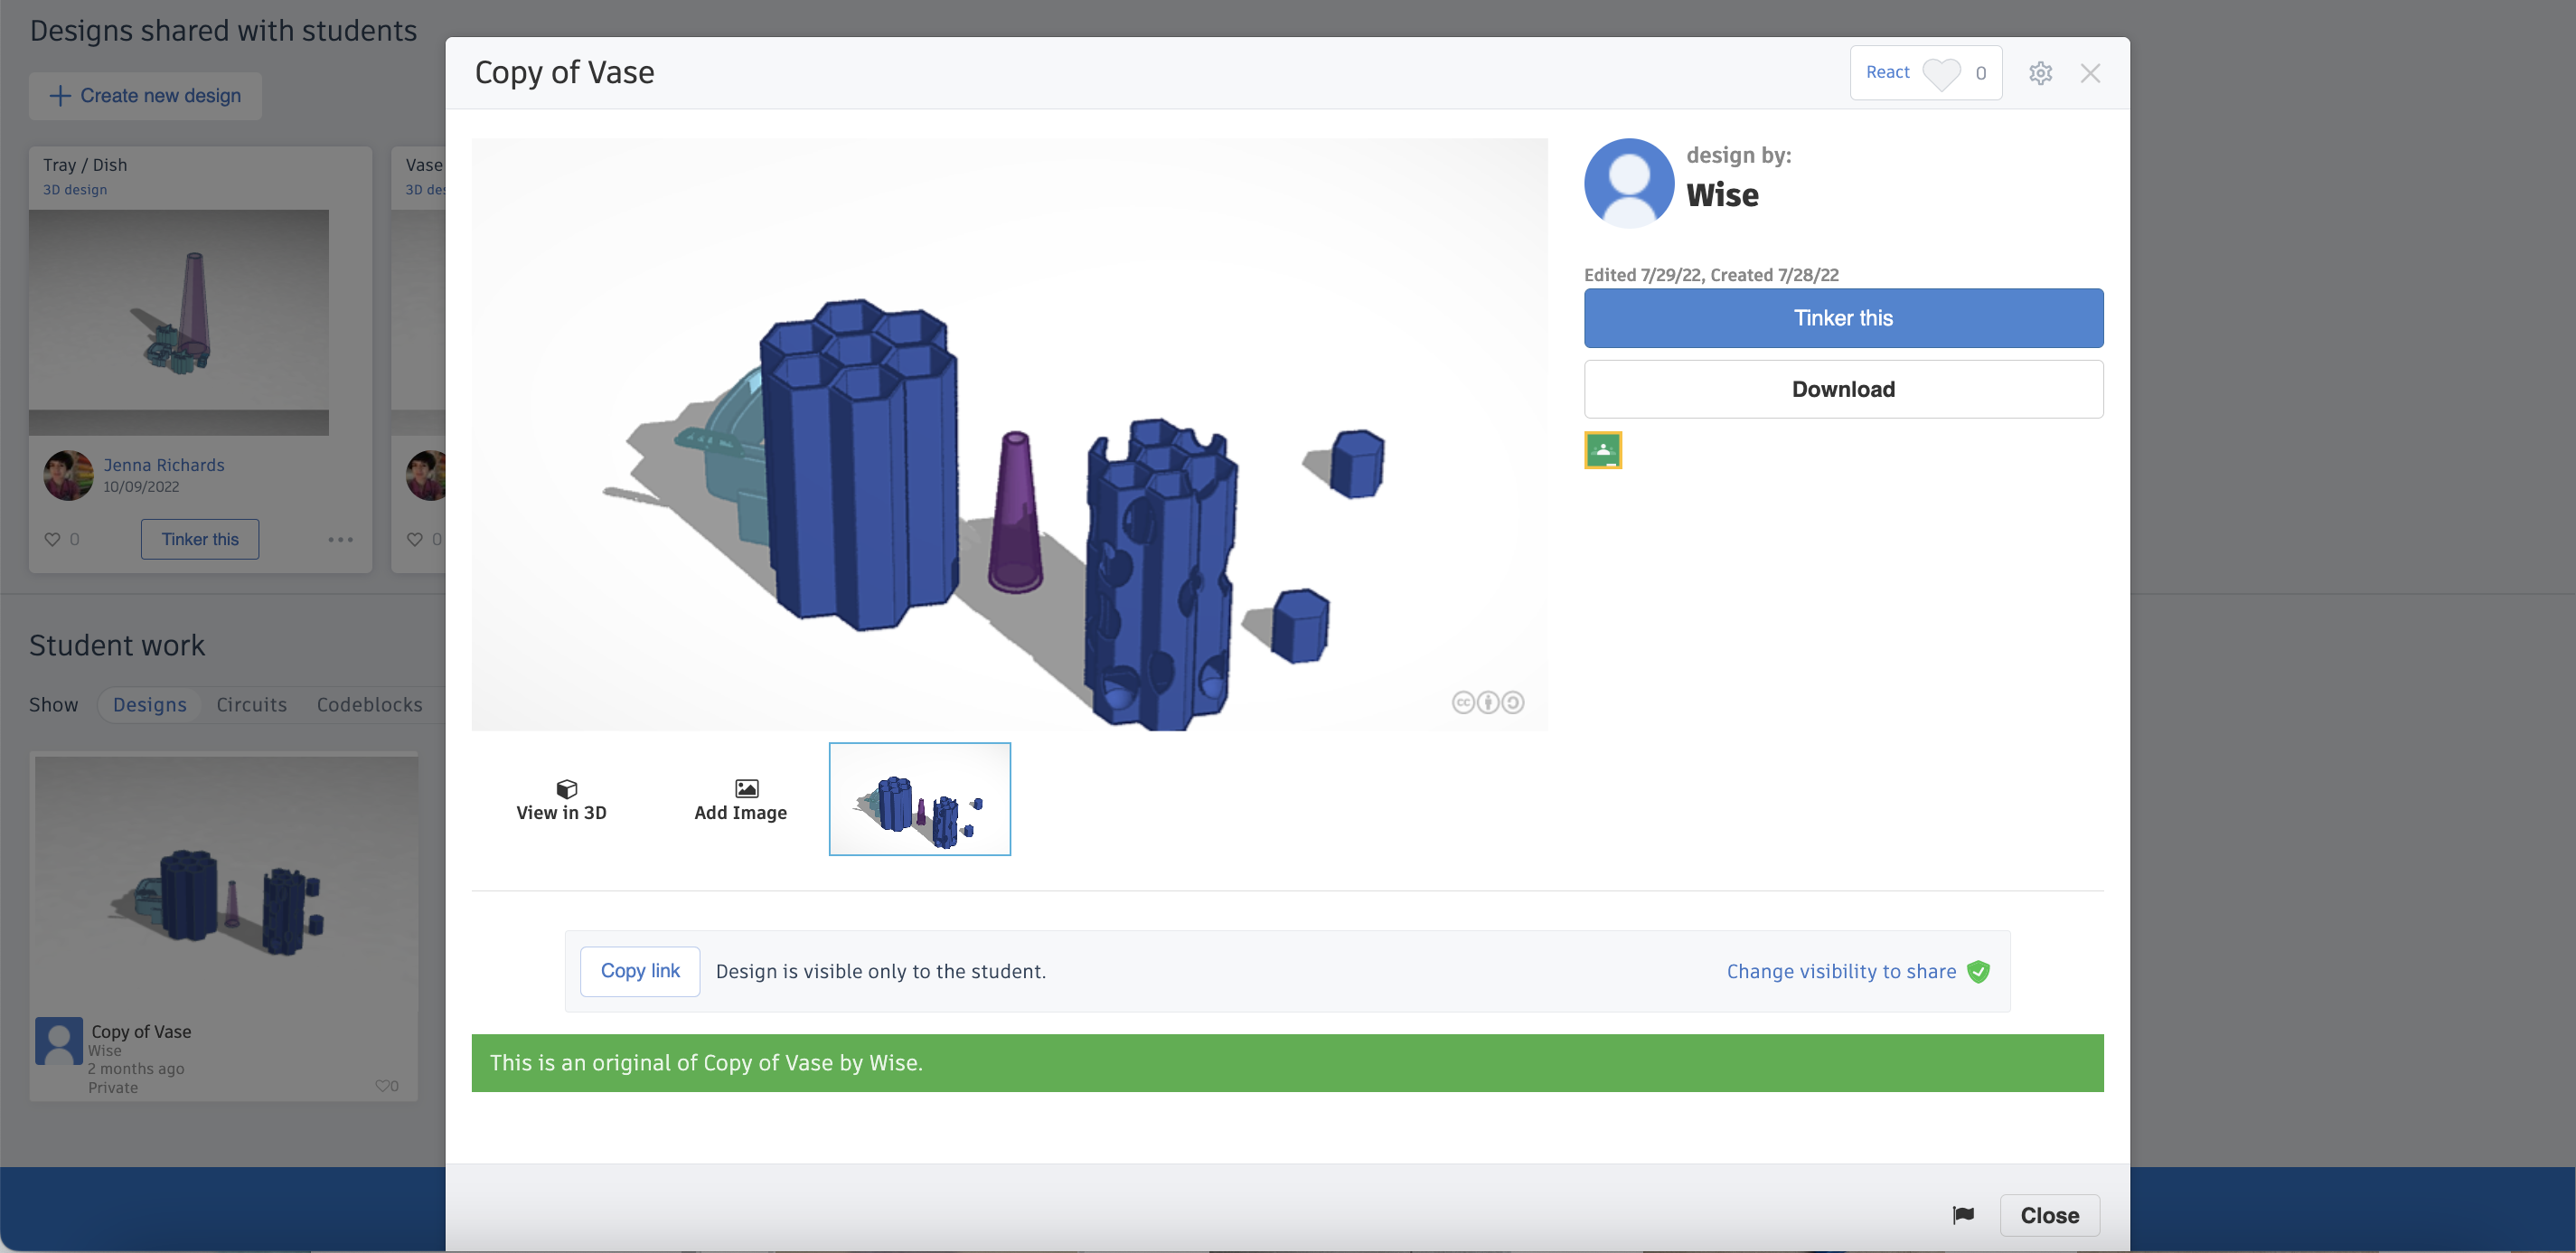Click the Add Image picture icon
Image resolution: width=2576 pixels, height=1253 pixels.
click(x=746, y=788)
